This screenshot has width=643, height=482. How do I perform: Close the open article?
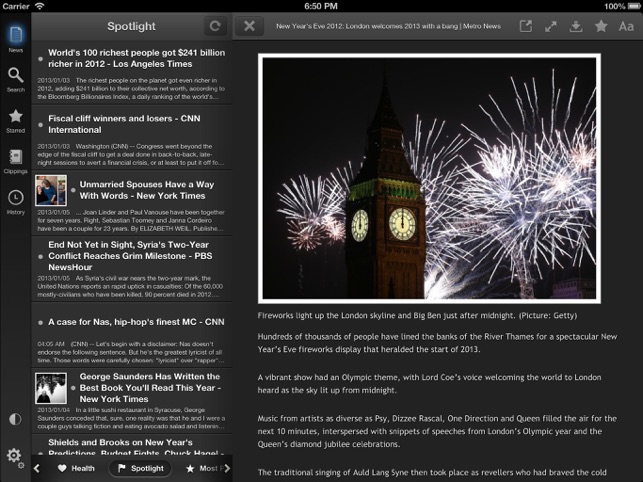(x=249, y=26)
